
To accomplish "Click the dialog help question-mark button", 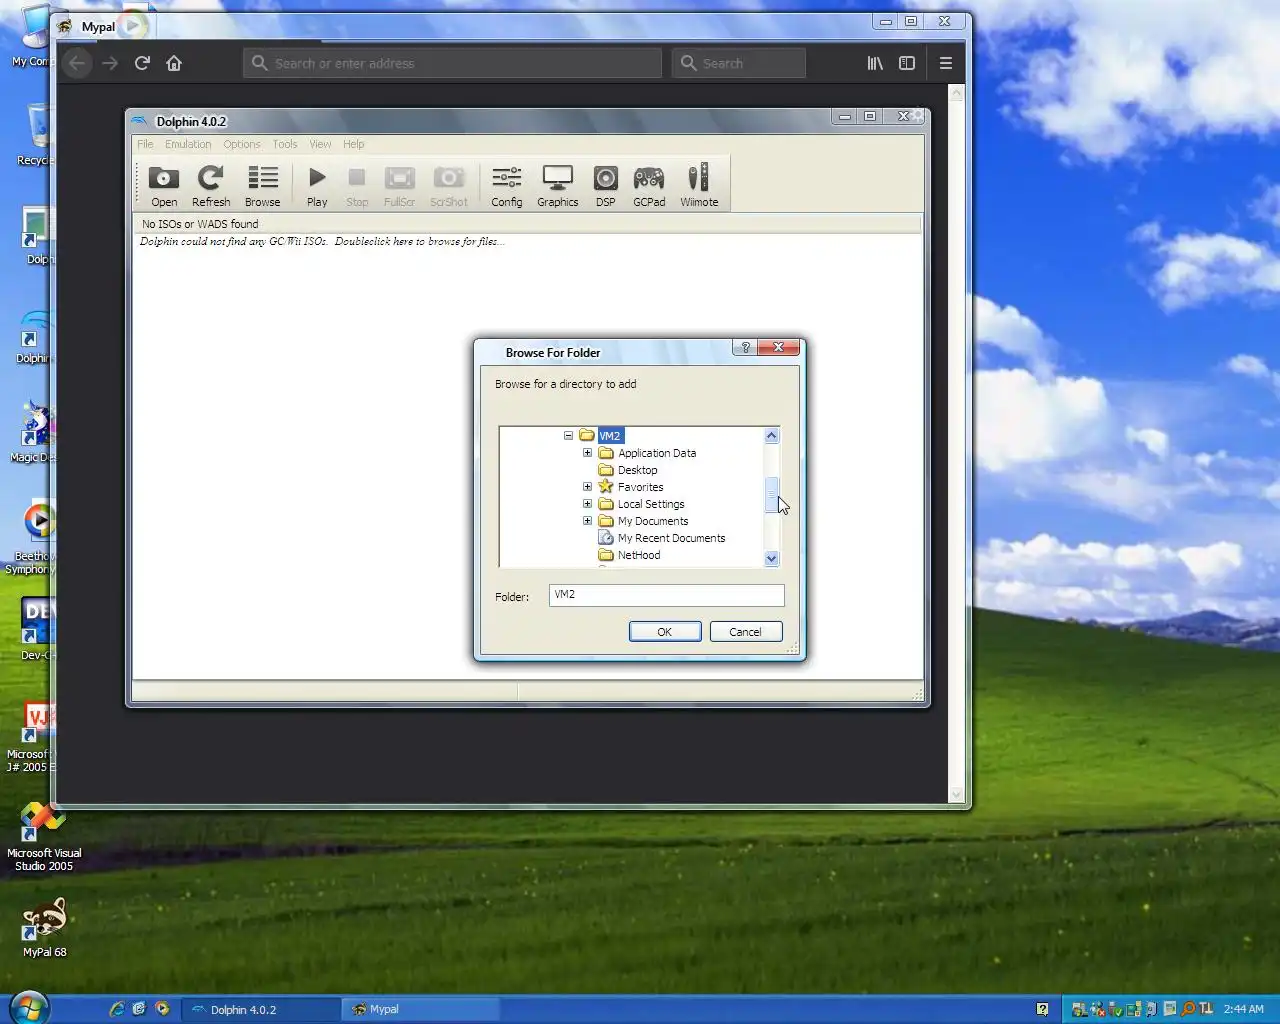I will [x=745, y=347].
